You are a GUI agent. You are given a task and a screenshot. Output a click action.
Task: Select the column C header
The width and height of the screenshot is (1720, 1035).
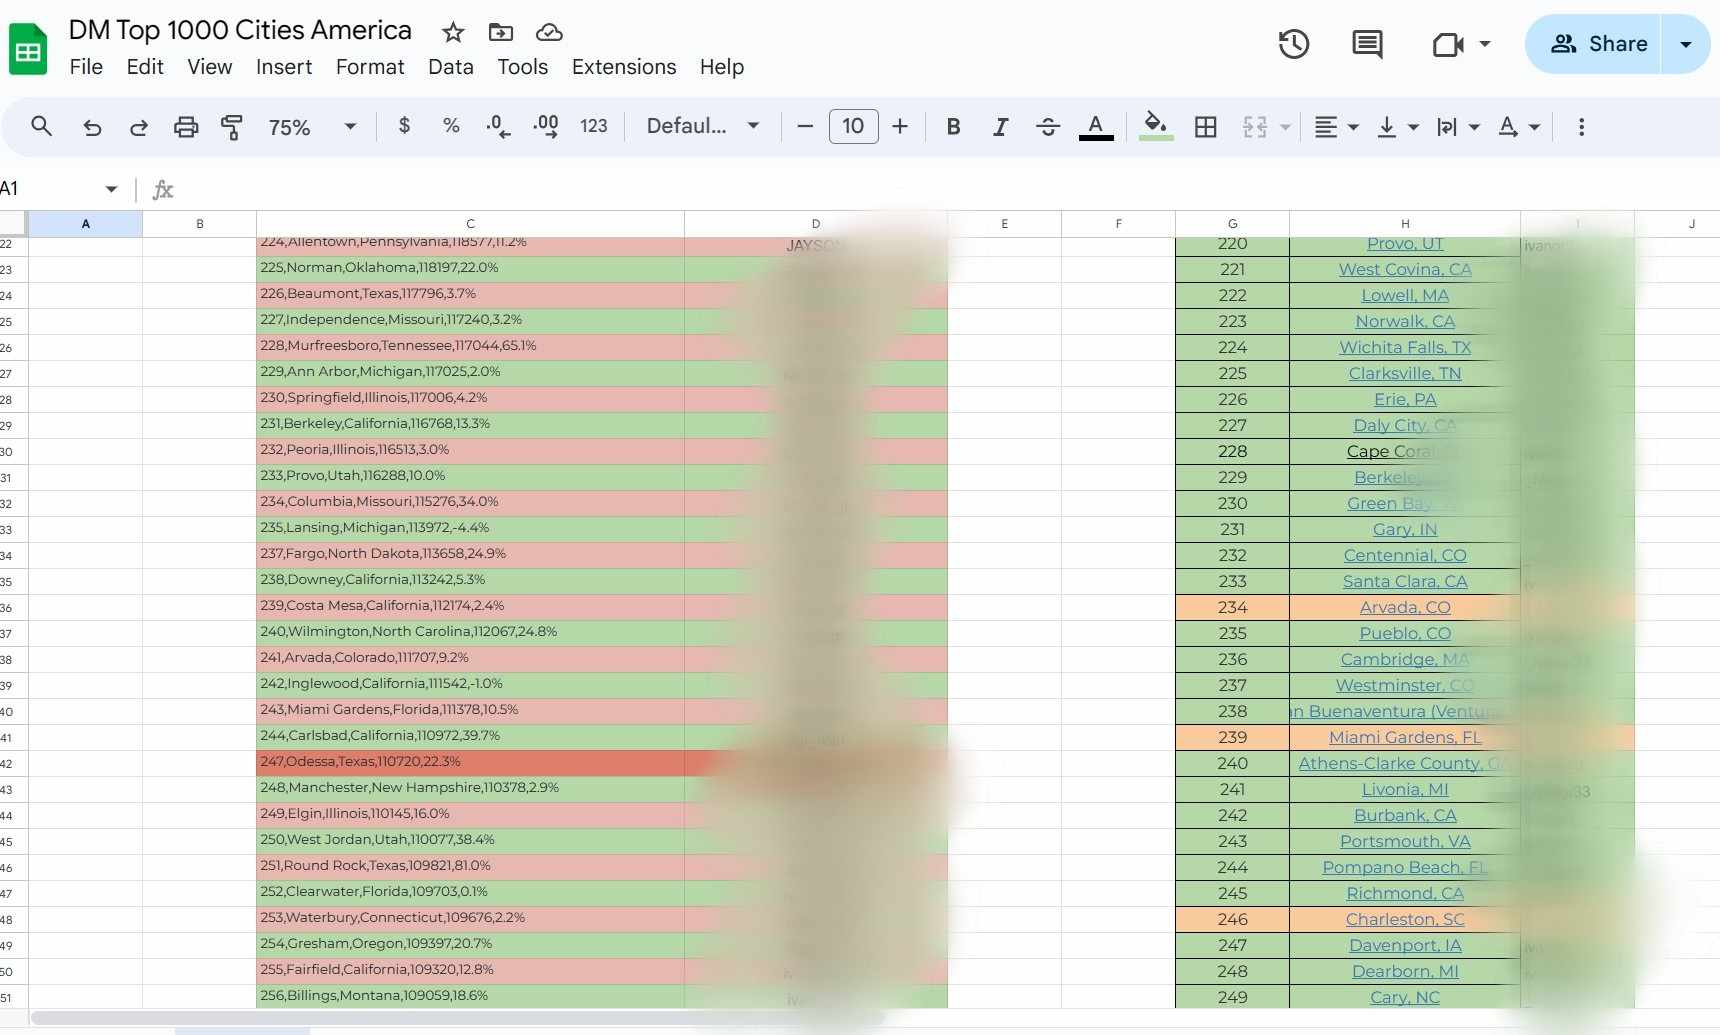point(470,224)
